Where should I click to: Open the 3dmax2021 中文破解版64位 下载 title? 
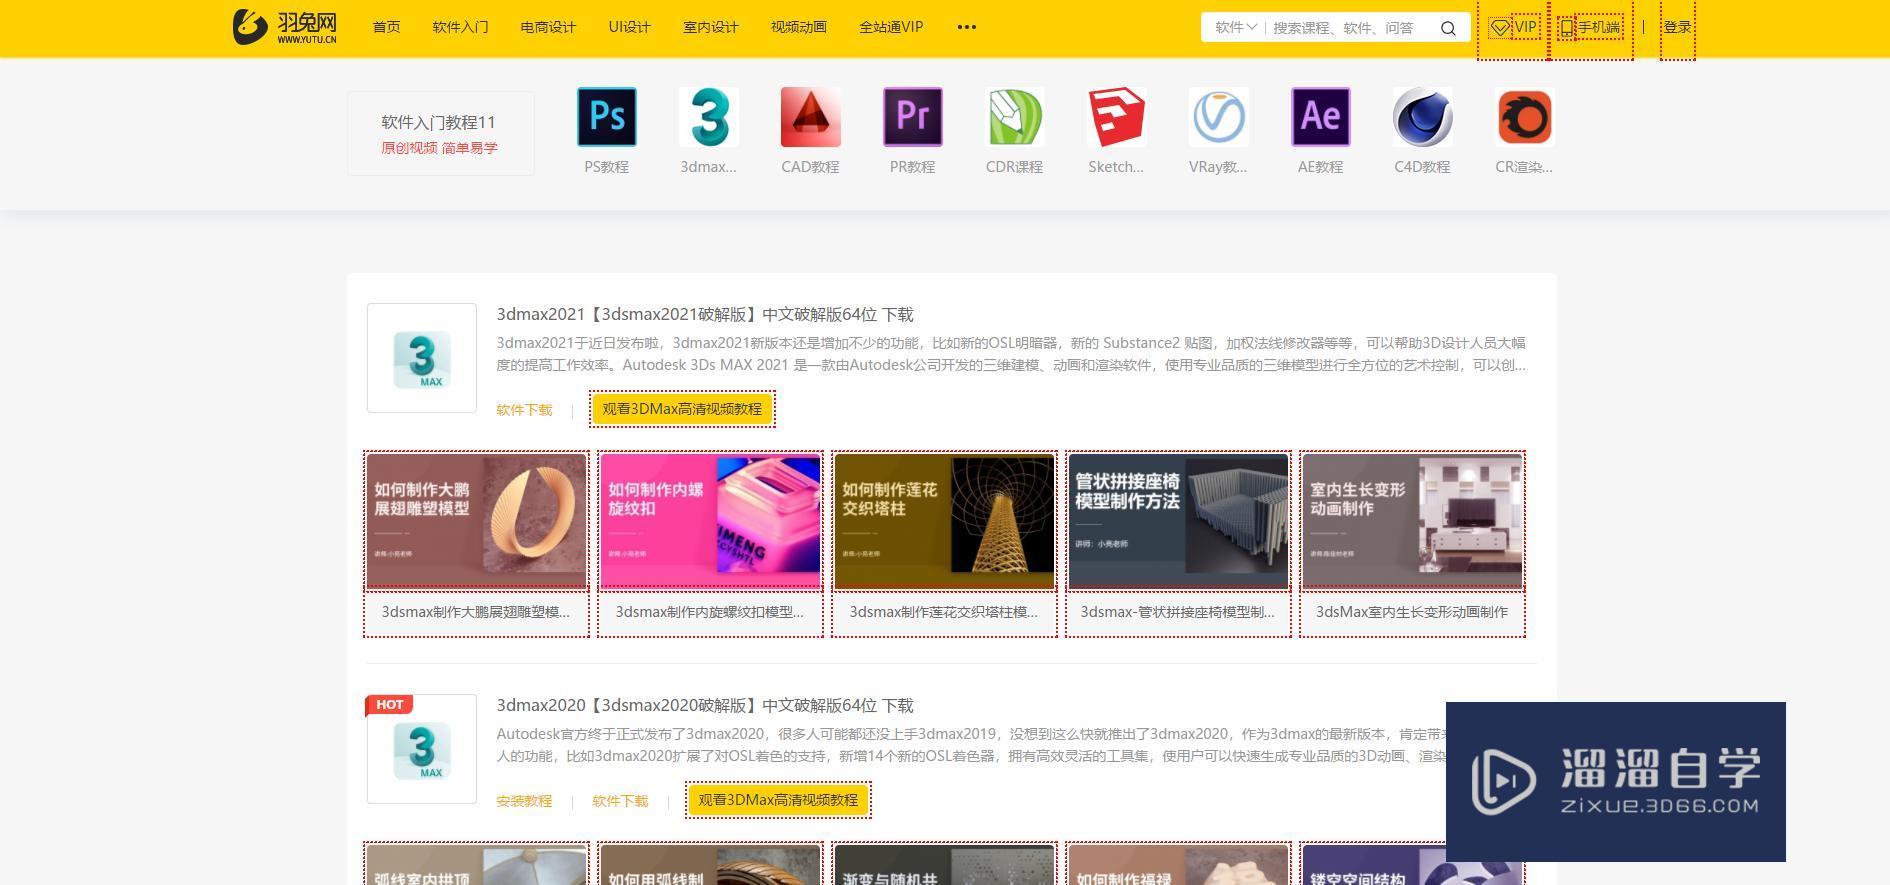(x=705, y=315)
